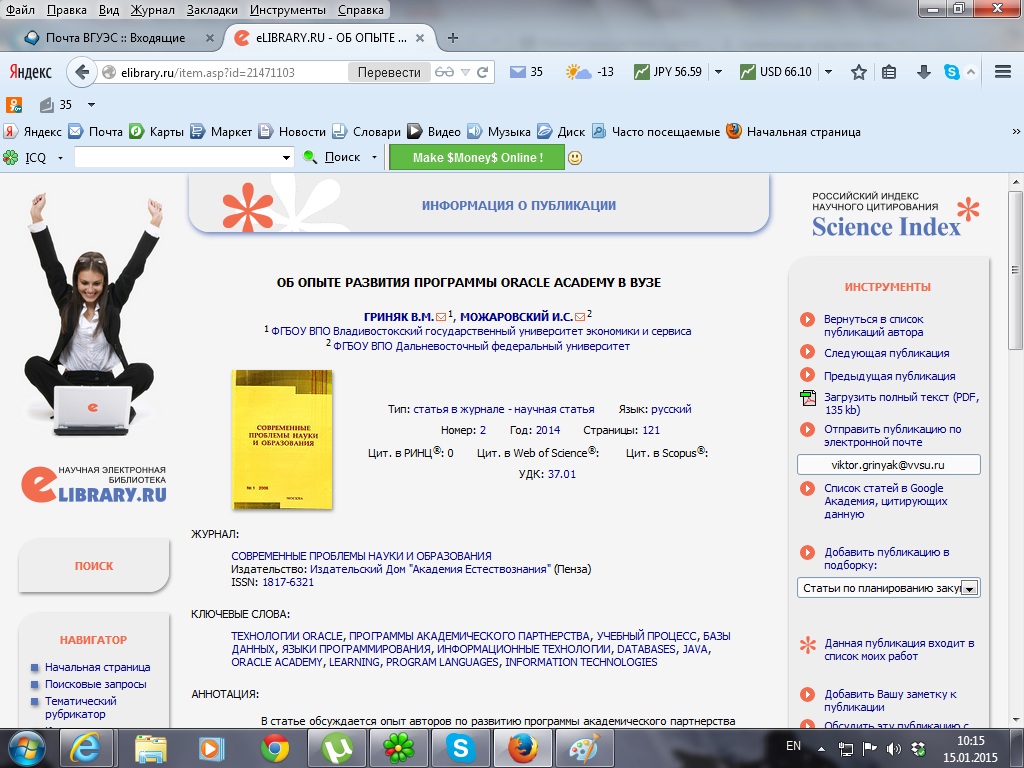
Task: Open the Журнал menu
Action: pos(152,10)
